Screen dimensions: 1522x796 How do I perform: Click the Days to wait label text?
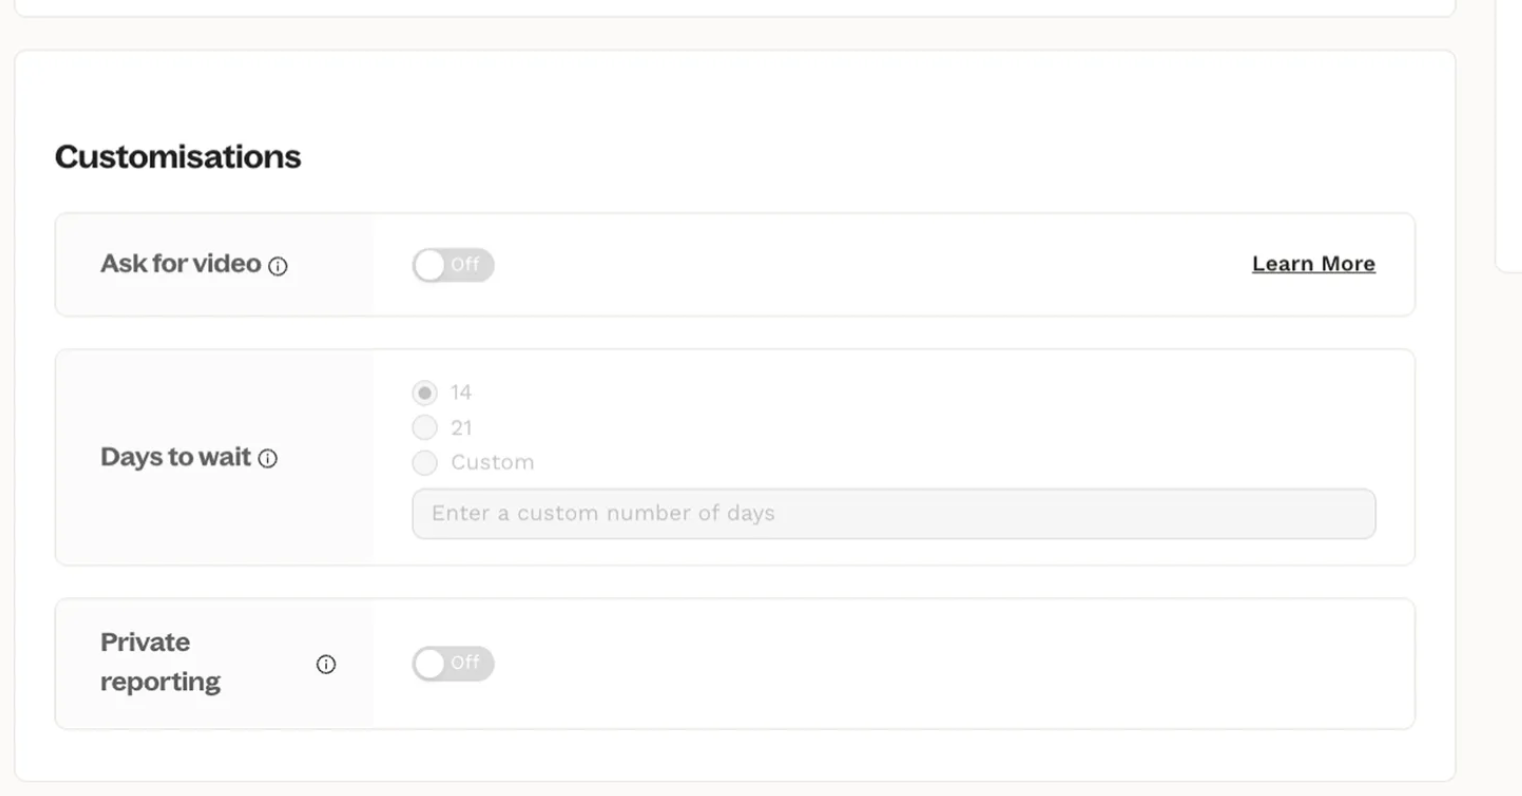tap(175, 457)
